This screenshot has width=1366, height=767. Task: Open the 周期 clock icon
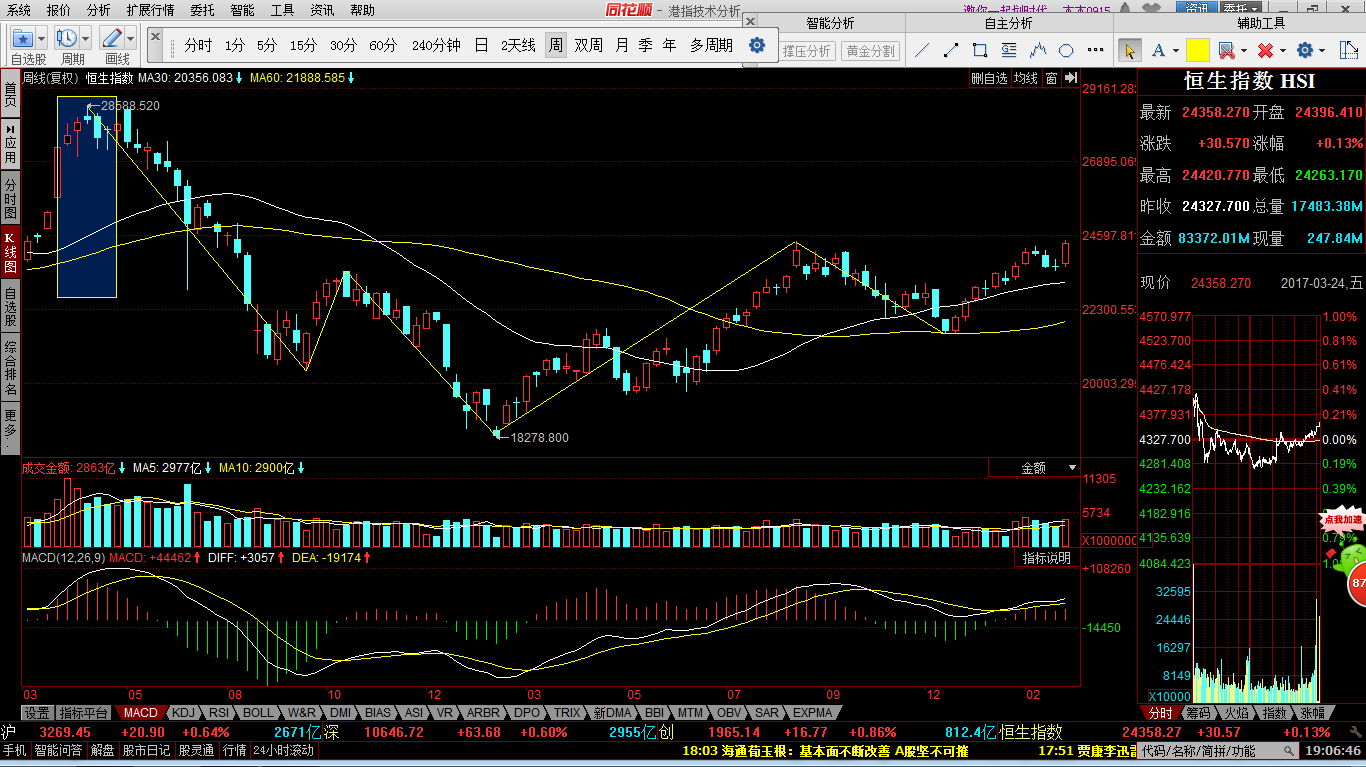pos(67,38)
